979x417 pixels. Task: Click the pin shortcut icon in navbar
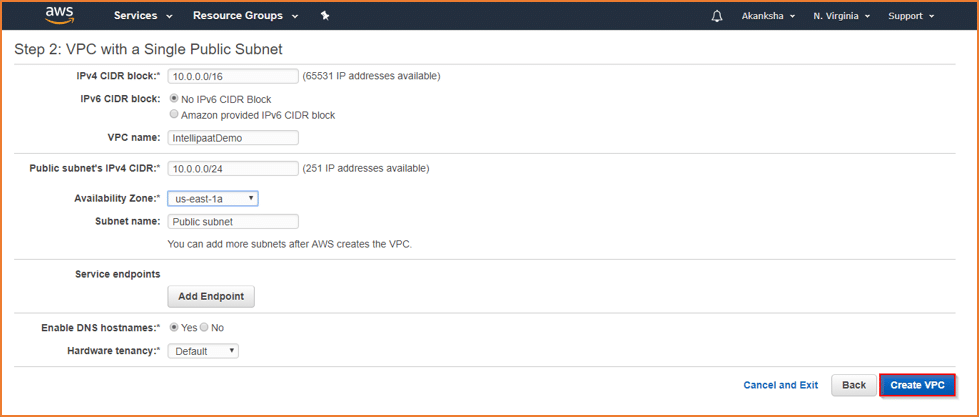325,16
